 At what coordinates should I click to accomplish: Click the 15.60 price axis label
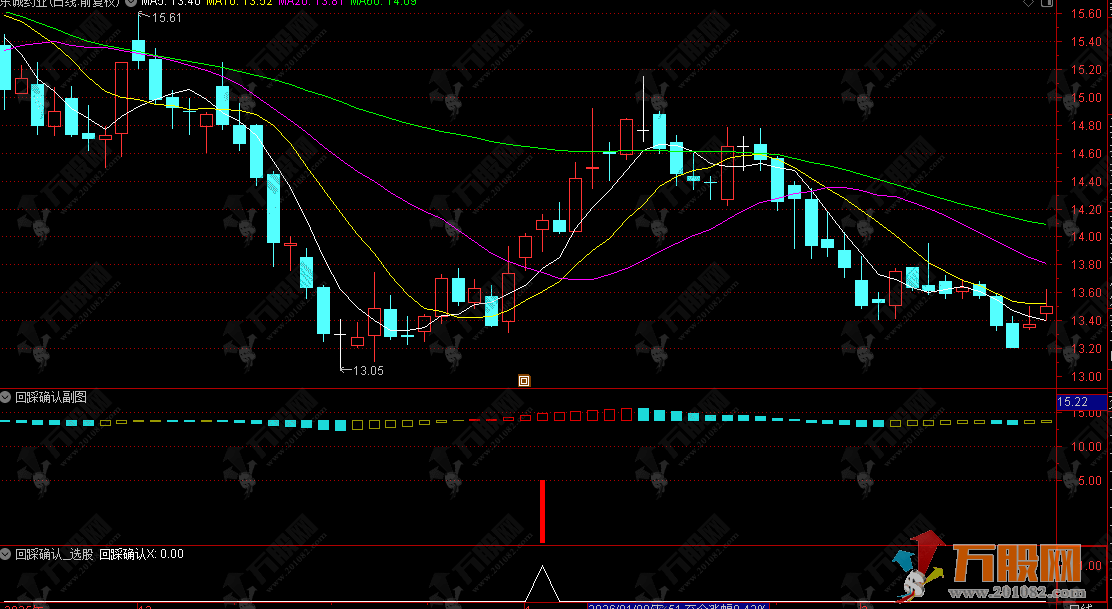point(1086,14)
